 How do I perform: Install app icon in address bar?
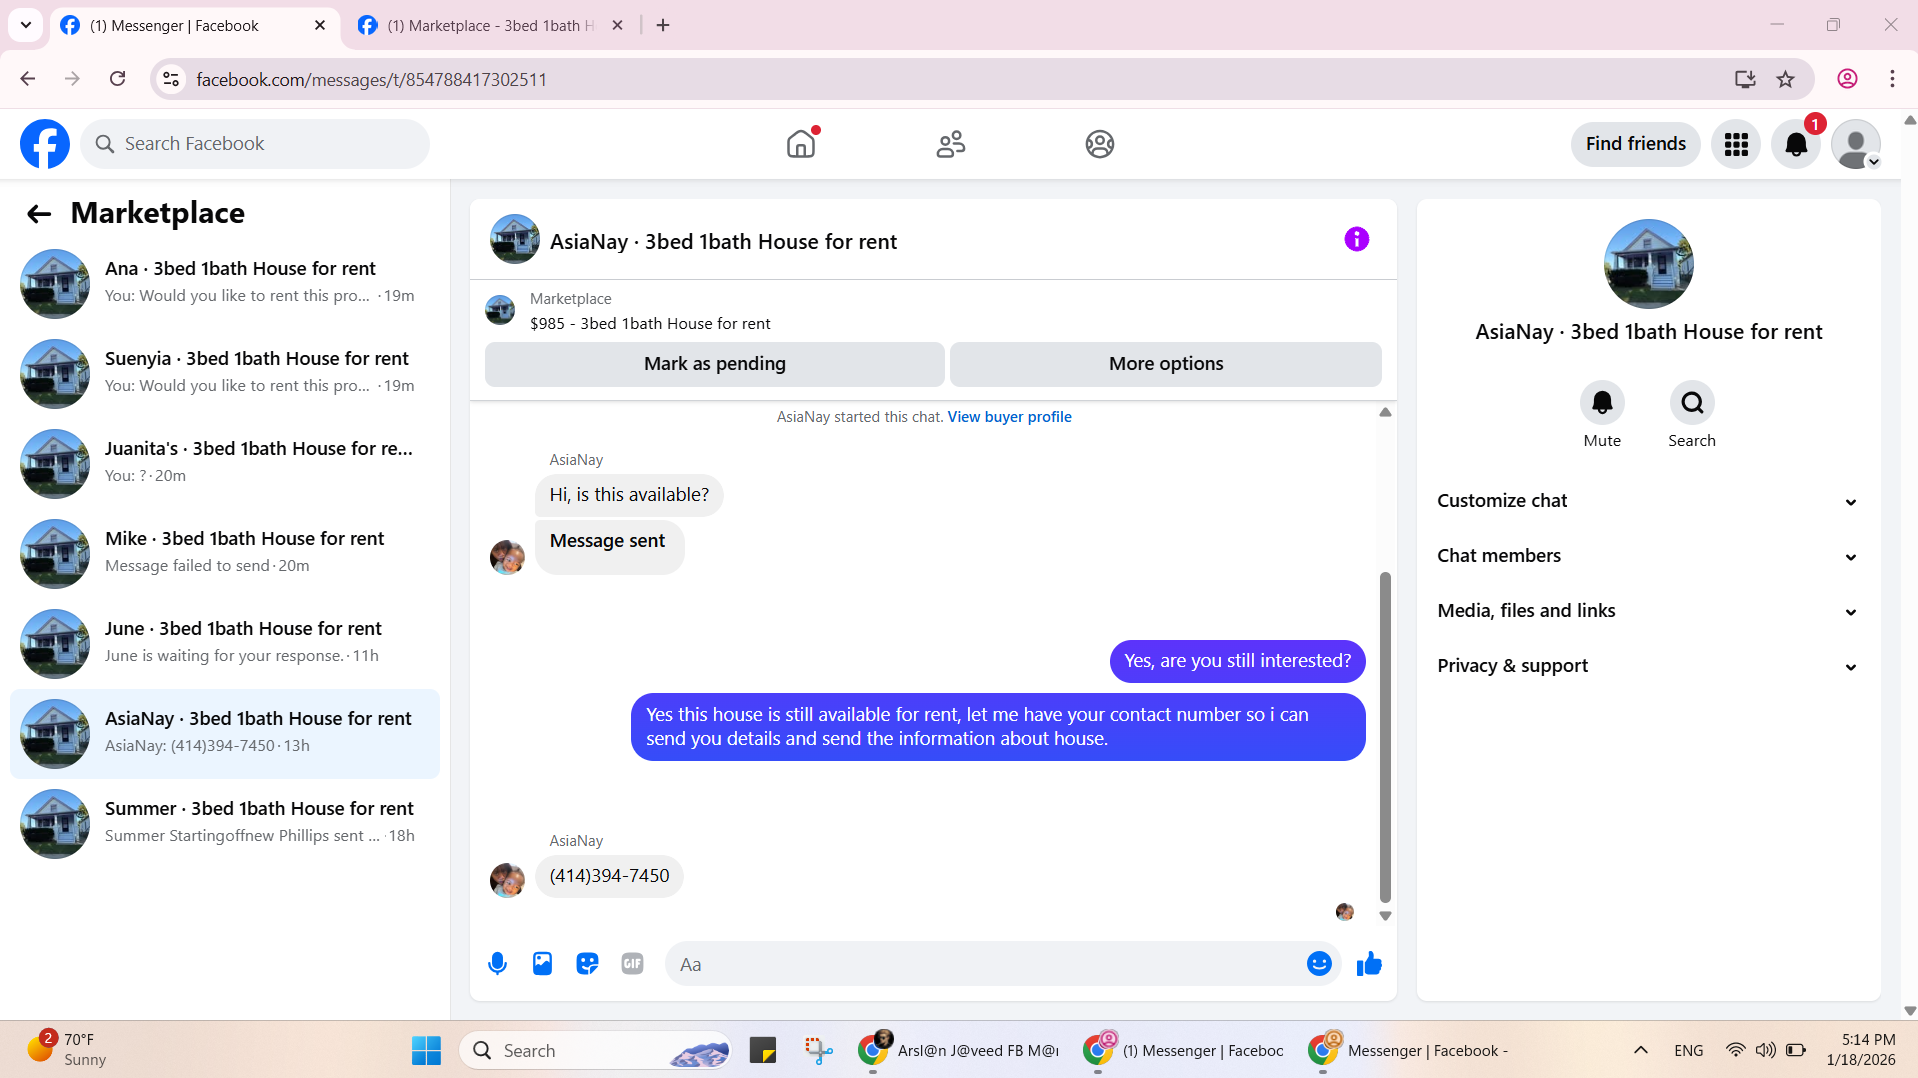coord(1745,79)
